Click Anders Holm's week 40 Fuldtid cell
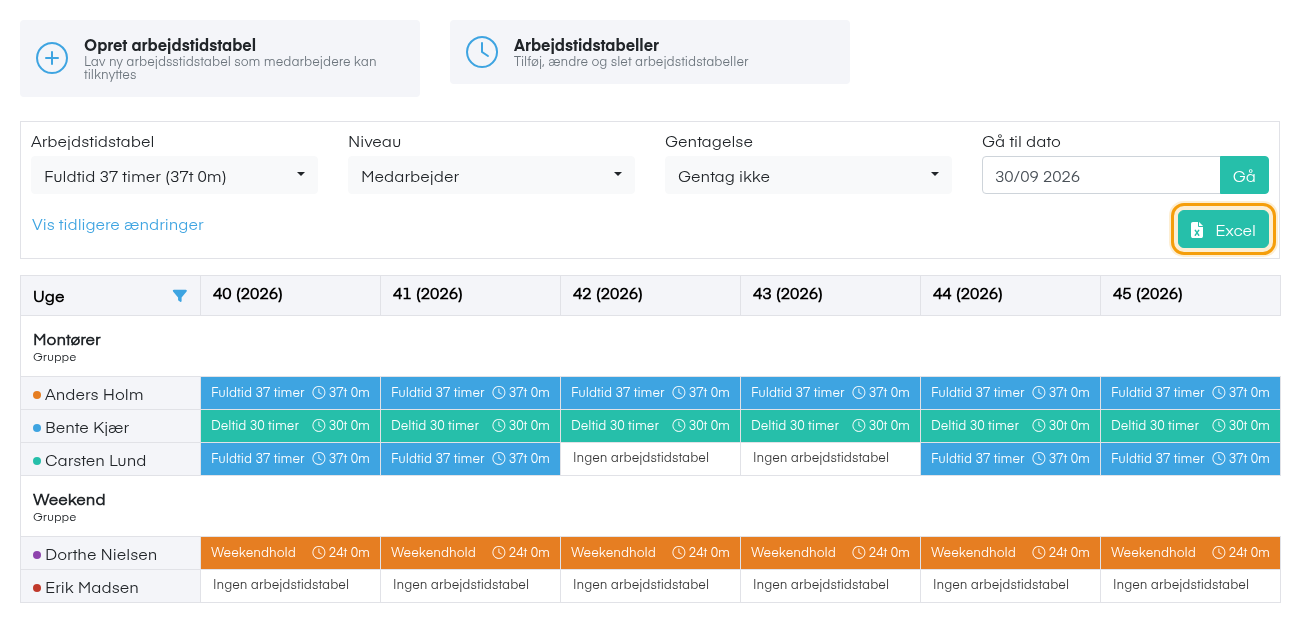Image resolution: width=1300 pixels, height=623 pixels. pos(290,393)
